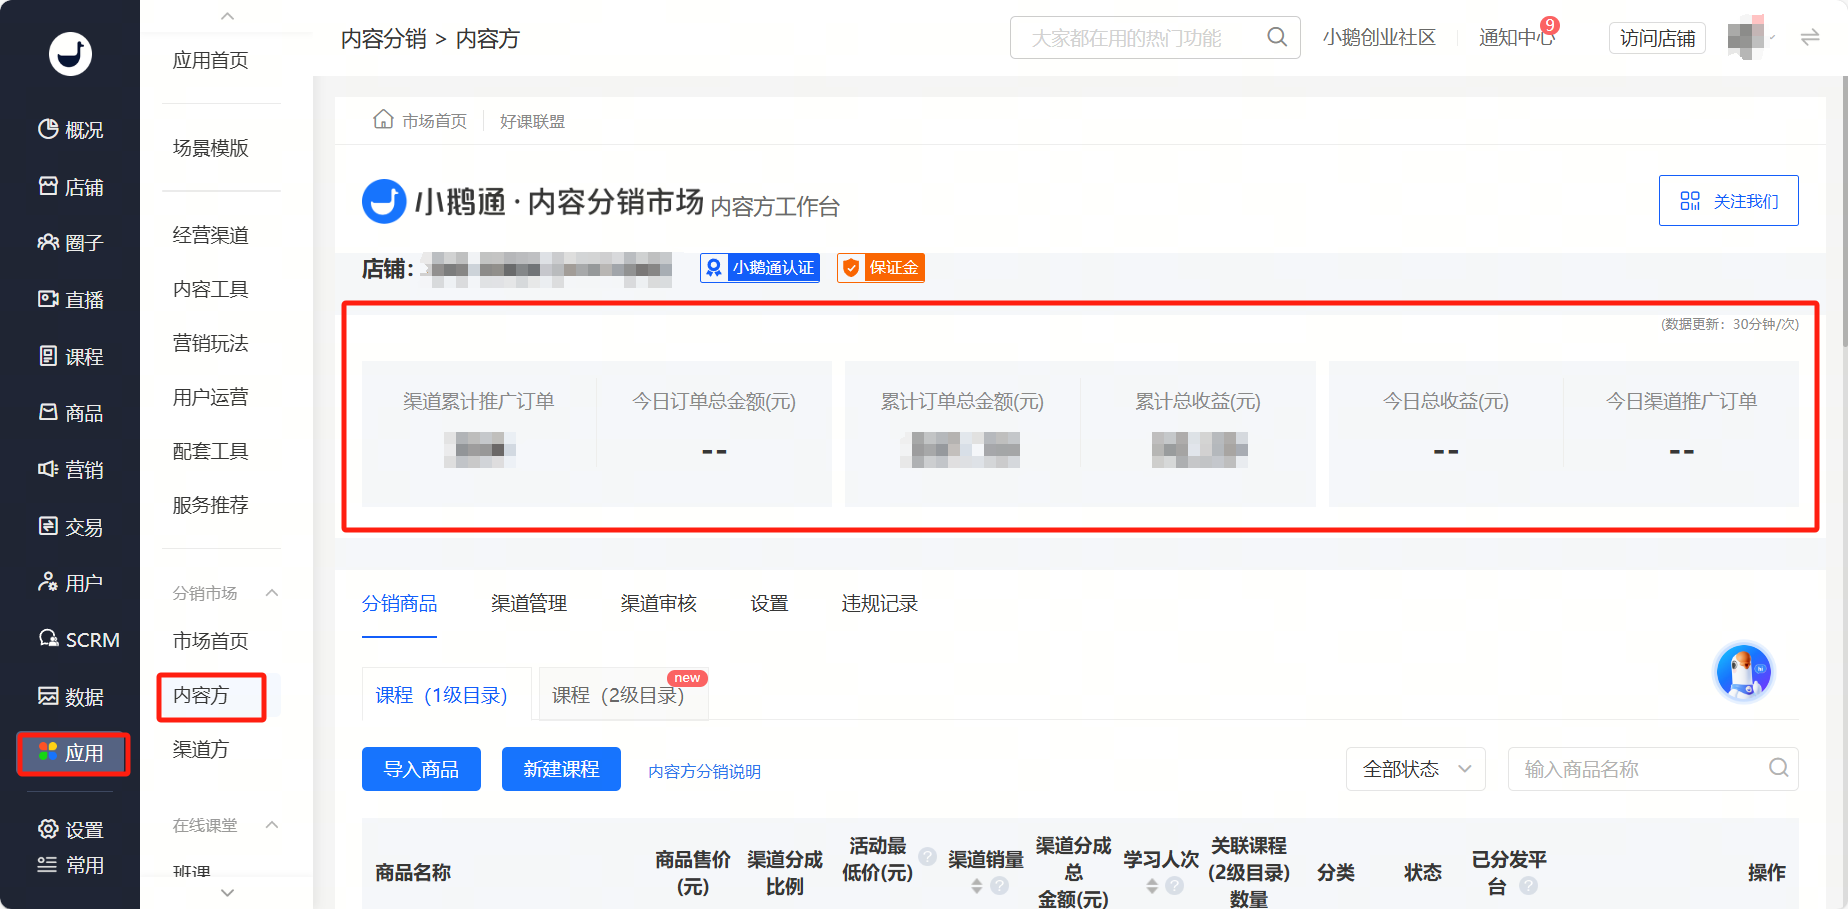Collapse the 分销市场 menu group

272,593
